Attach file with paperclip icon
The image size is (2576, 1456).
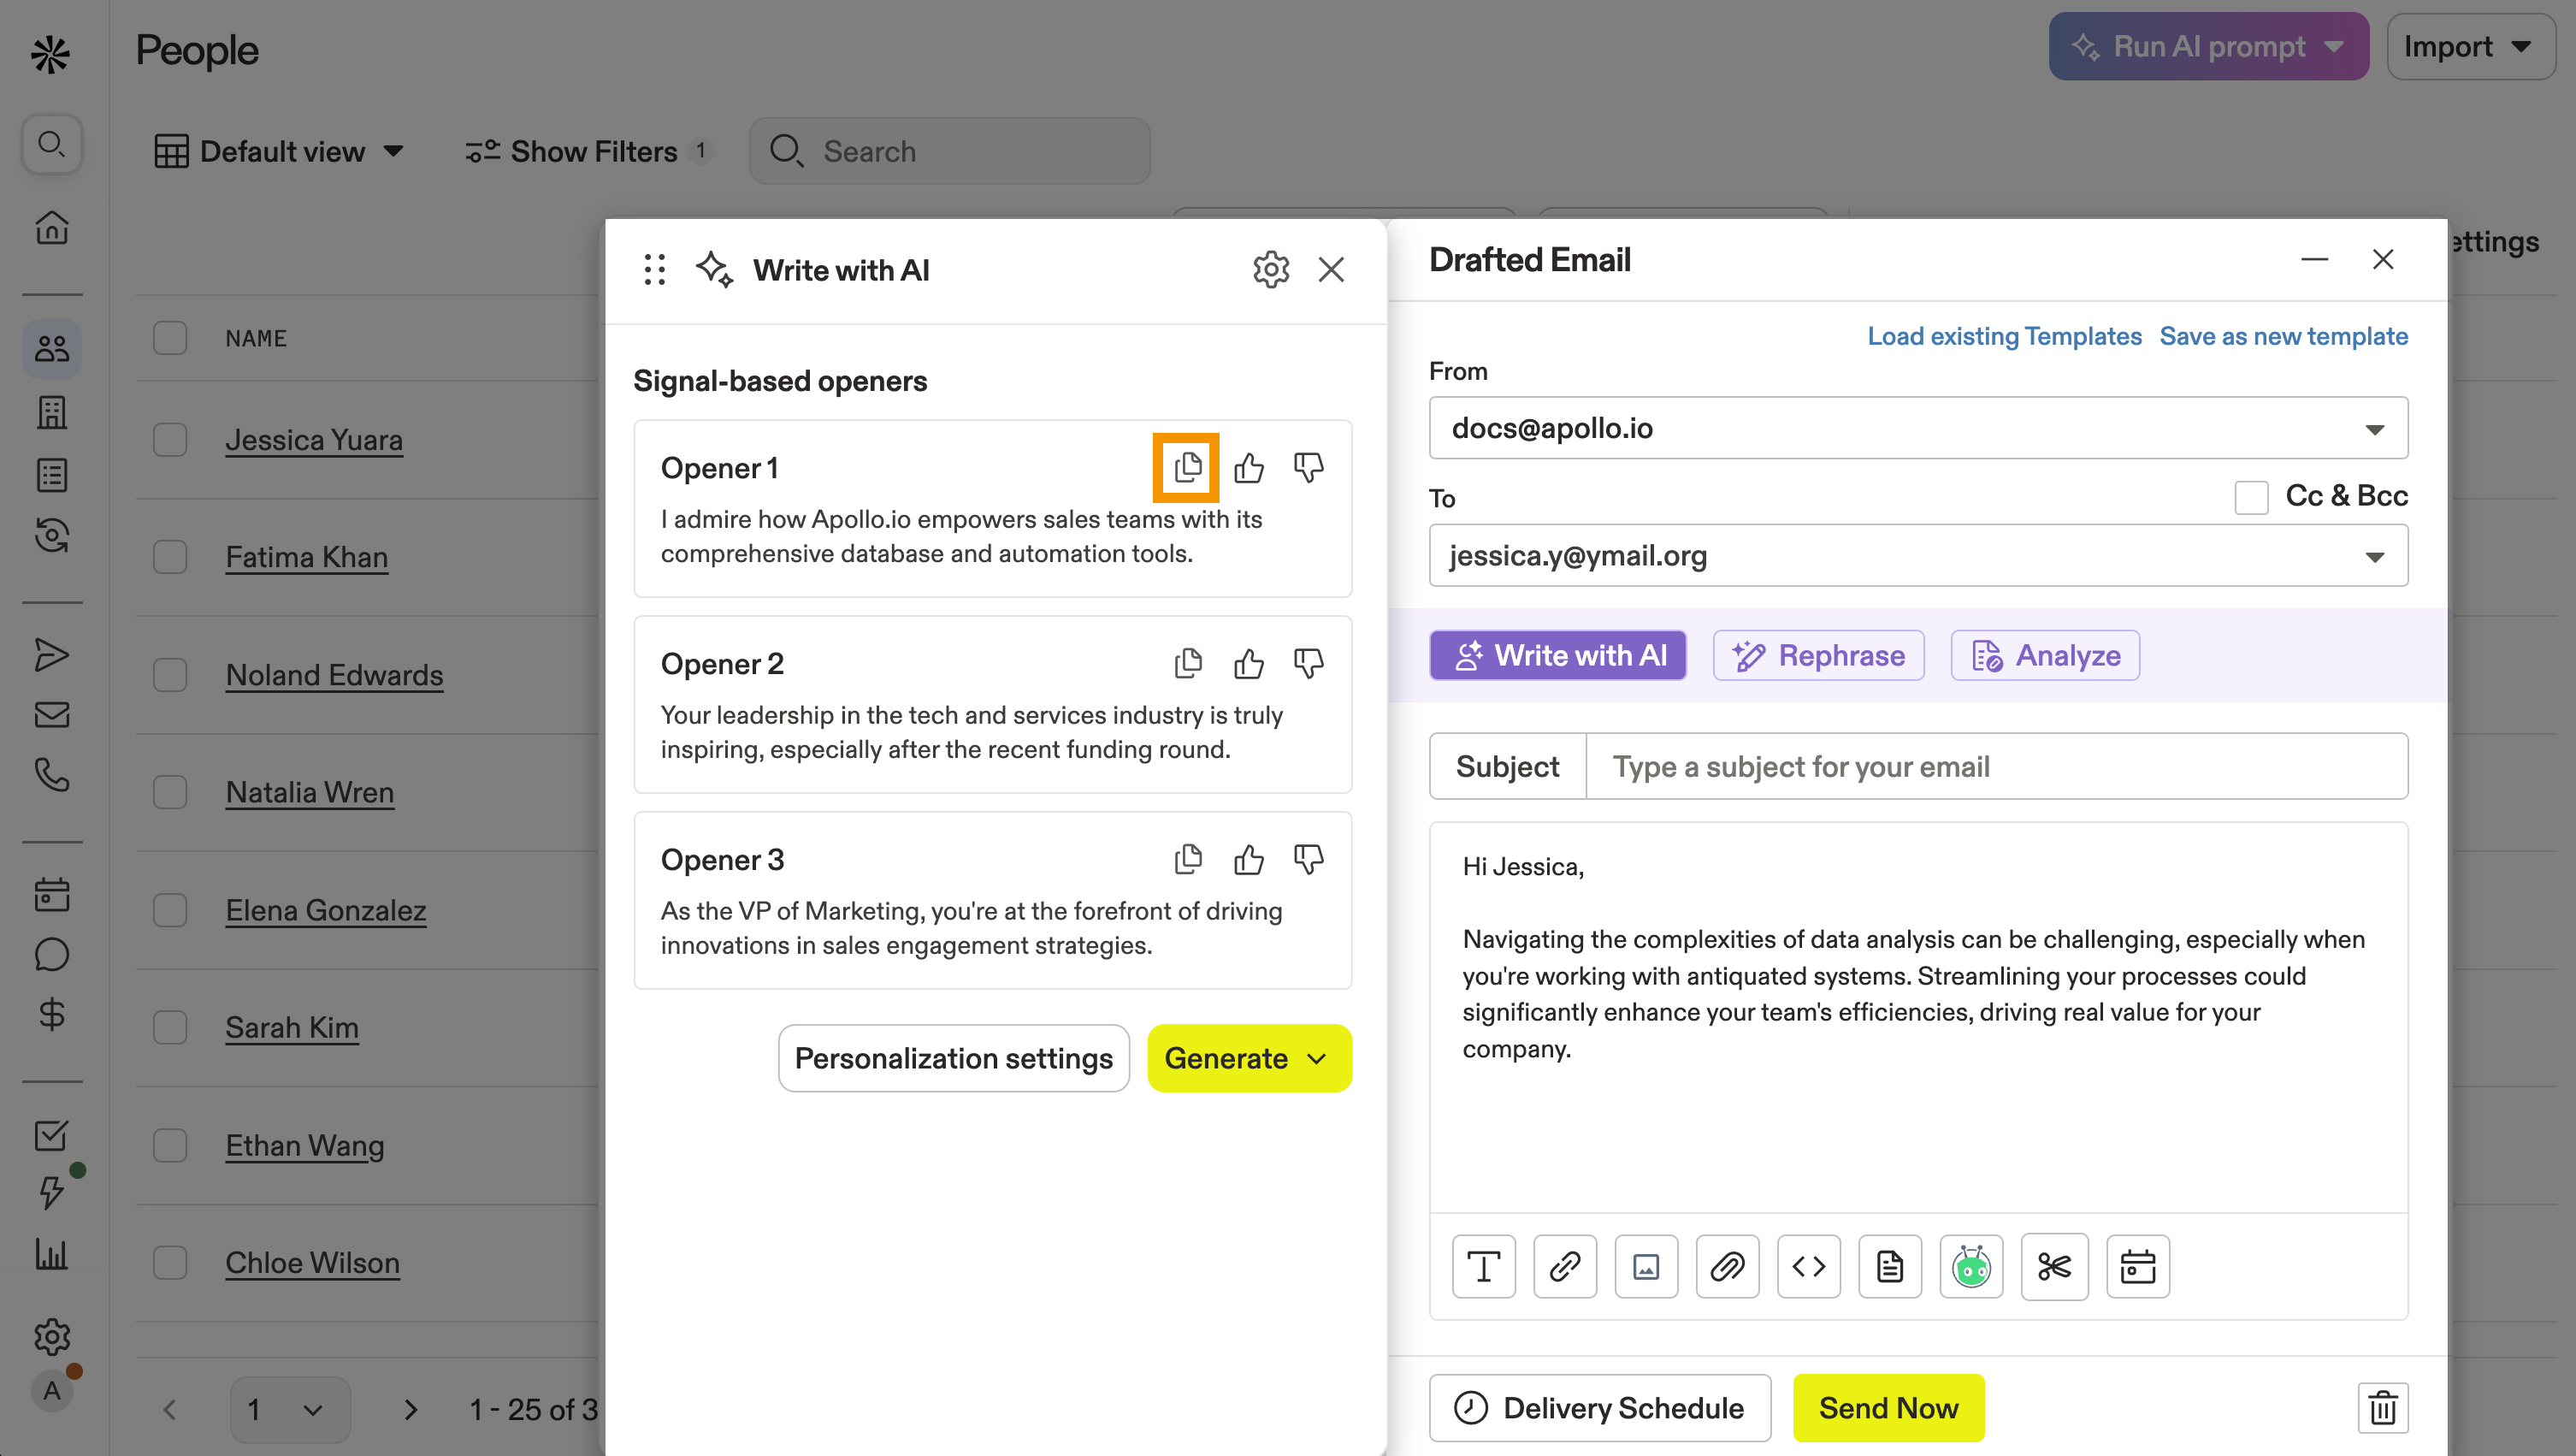1727,1266
